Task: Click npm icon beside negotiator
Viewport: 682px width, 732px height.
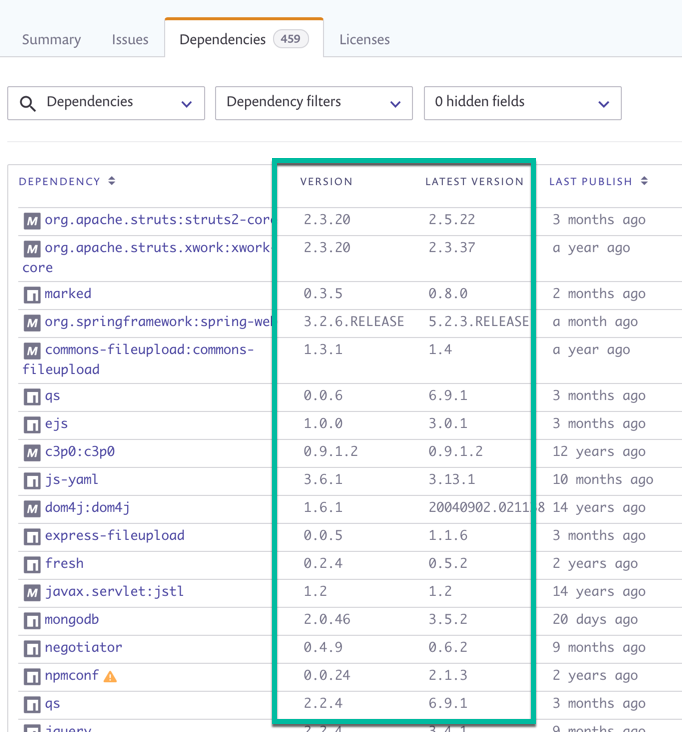Action: (32, 649)
